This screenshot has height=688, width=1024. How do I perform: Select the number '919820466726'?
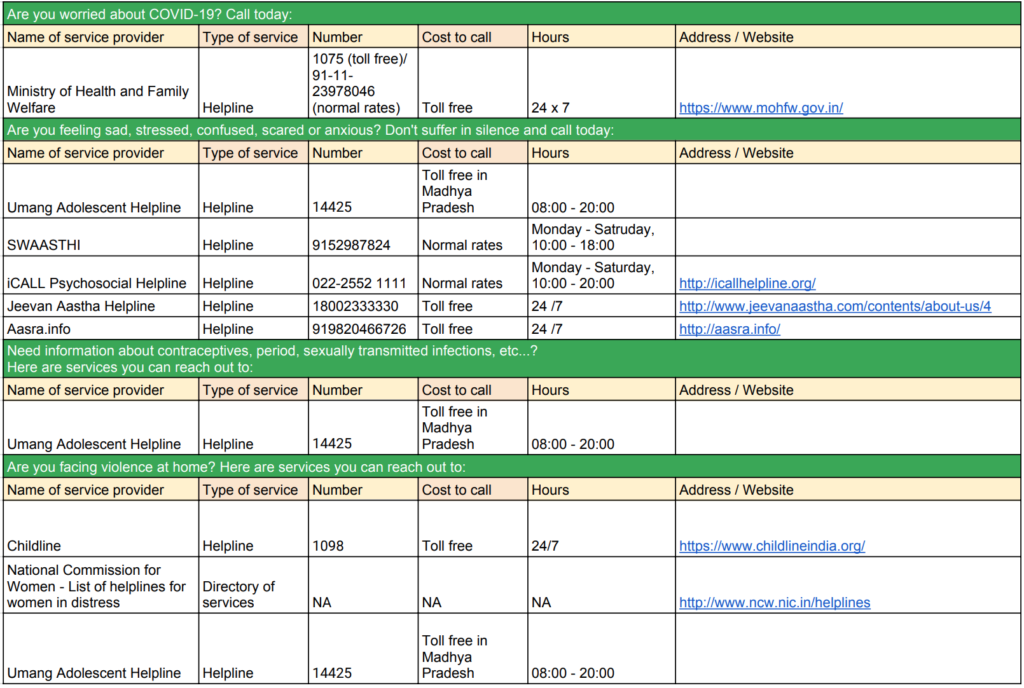[359, 329]
